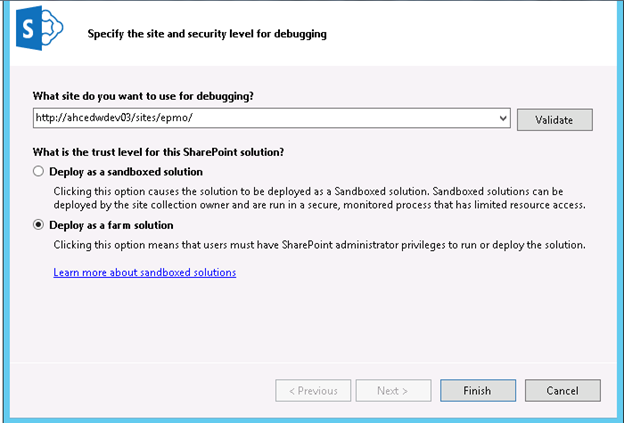Open 'Learn more about sandboxed solutions' link
This screenshot has height=423, width=624.
point(144,272)
